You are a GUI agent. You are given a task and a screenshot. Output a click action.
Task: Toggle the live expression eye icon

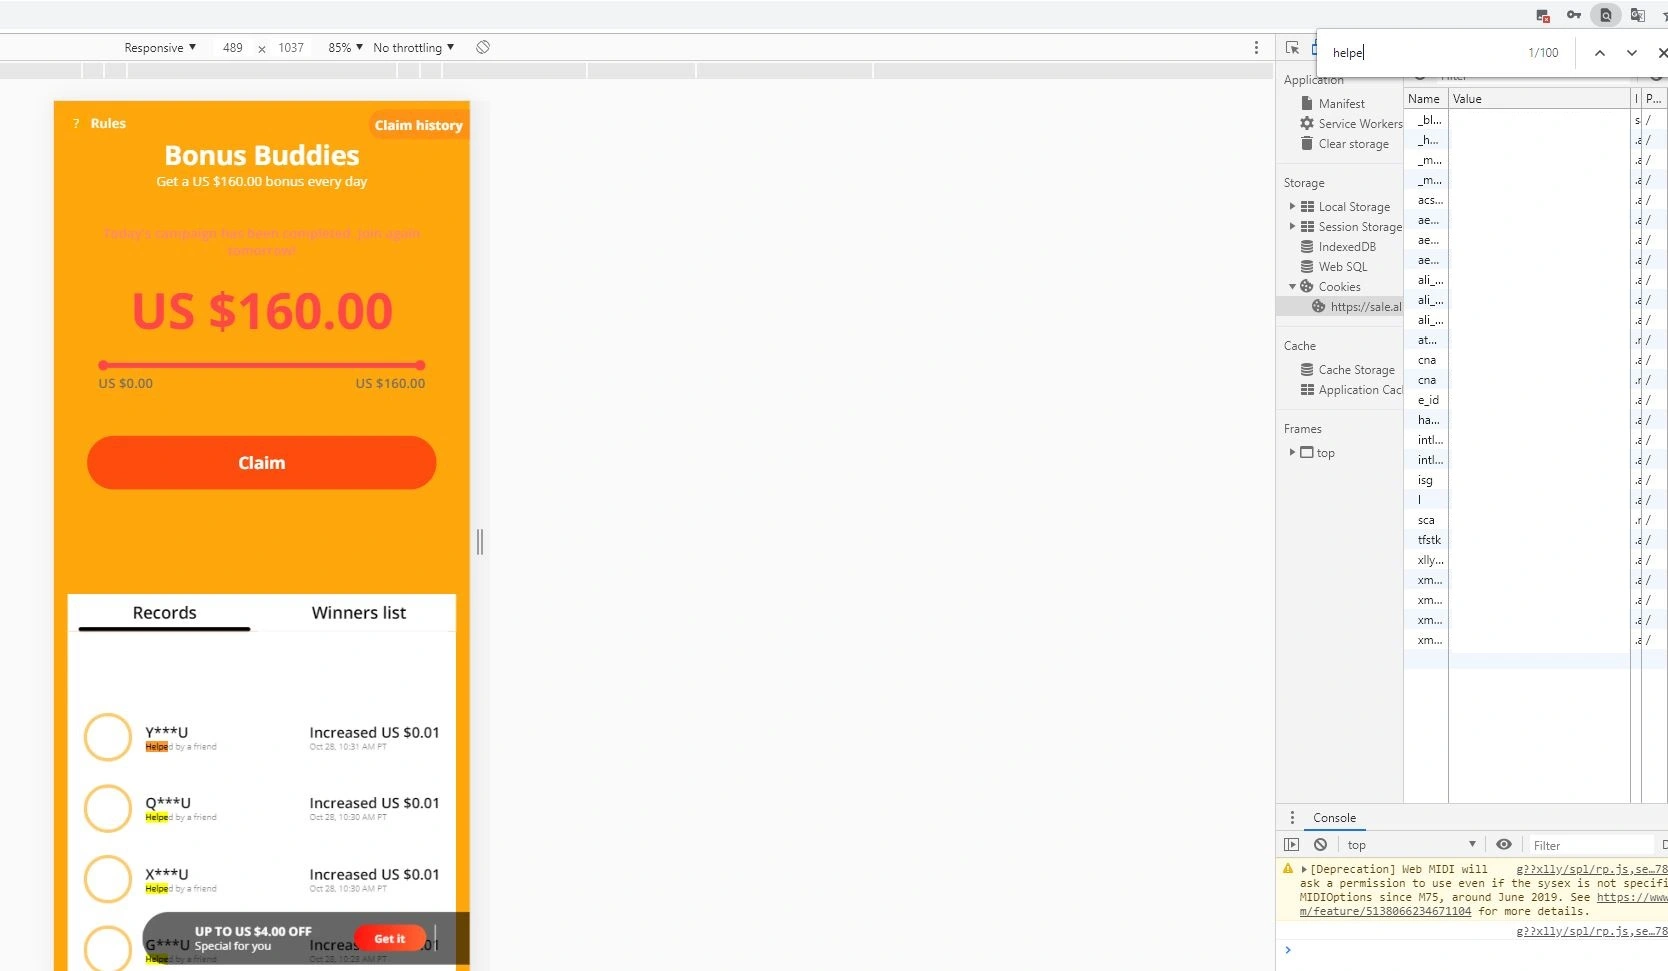(1504, 844)
